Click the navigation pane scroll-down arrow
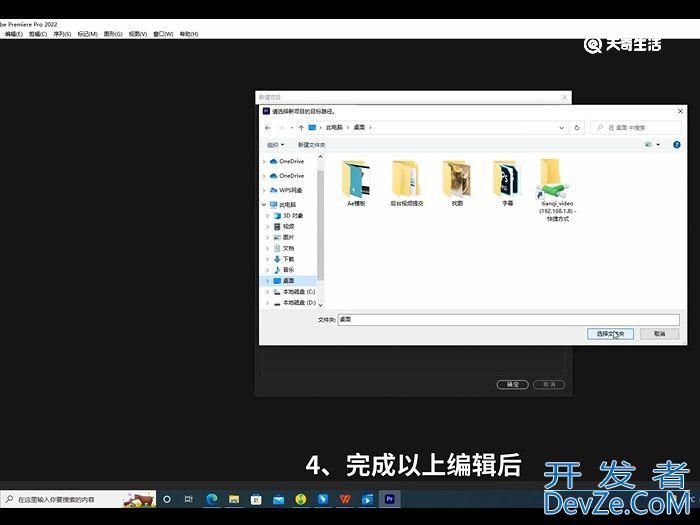The height and width of the screenshot is (525, 700). (320, 305)
